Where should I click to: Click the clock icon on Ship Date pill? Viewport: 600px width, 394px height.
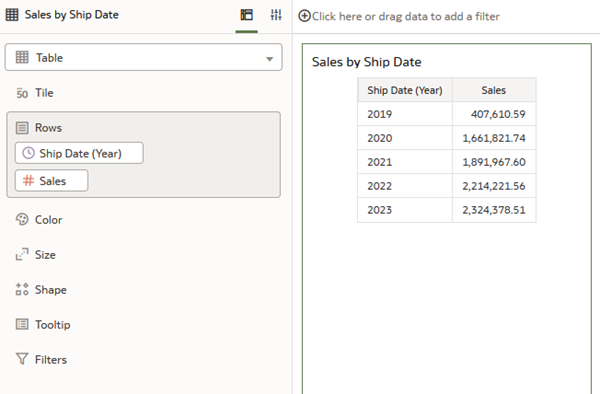click(28, 153)
